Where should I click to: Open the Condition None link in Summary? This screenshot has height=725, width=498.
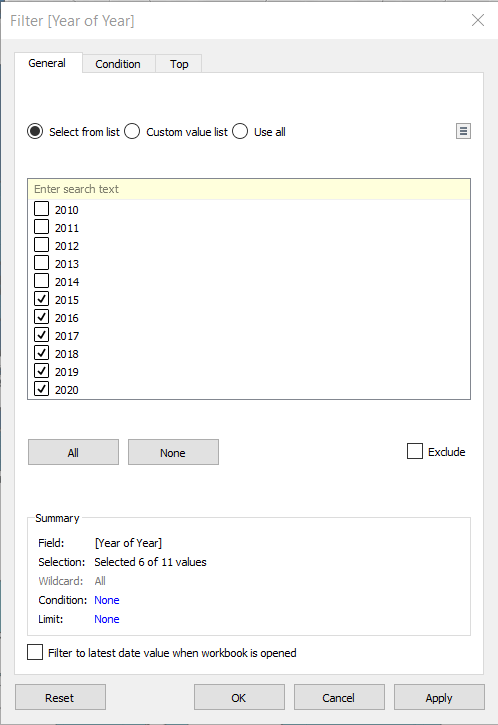point(107,600)
